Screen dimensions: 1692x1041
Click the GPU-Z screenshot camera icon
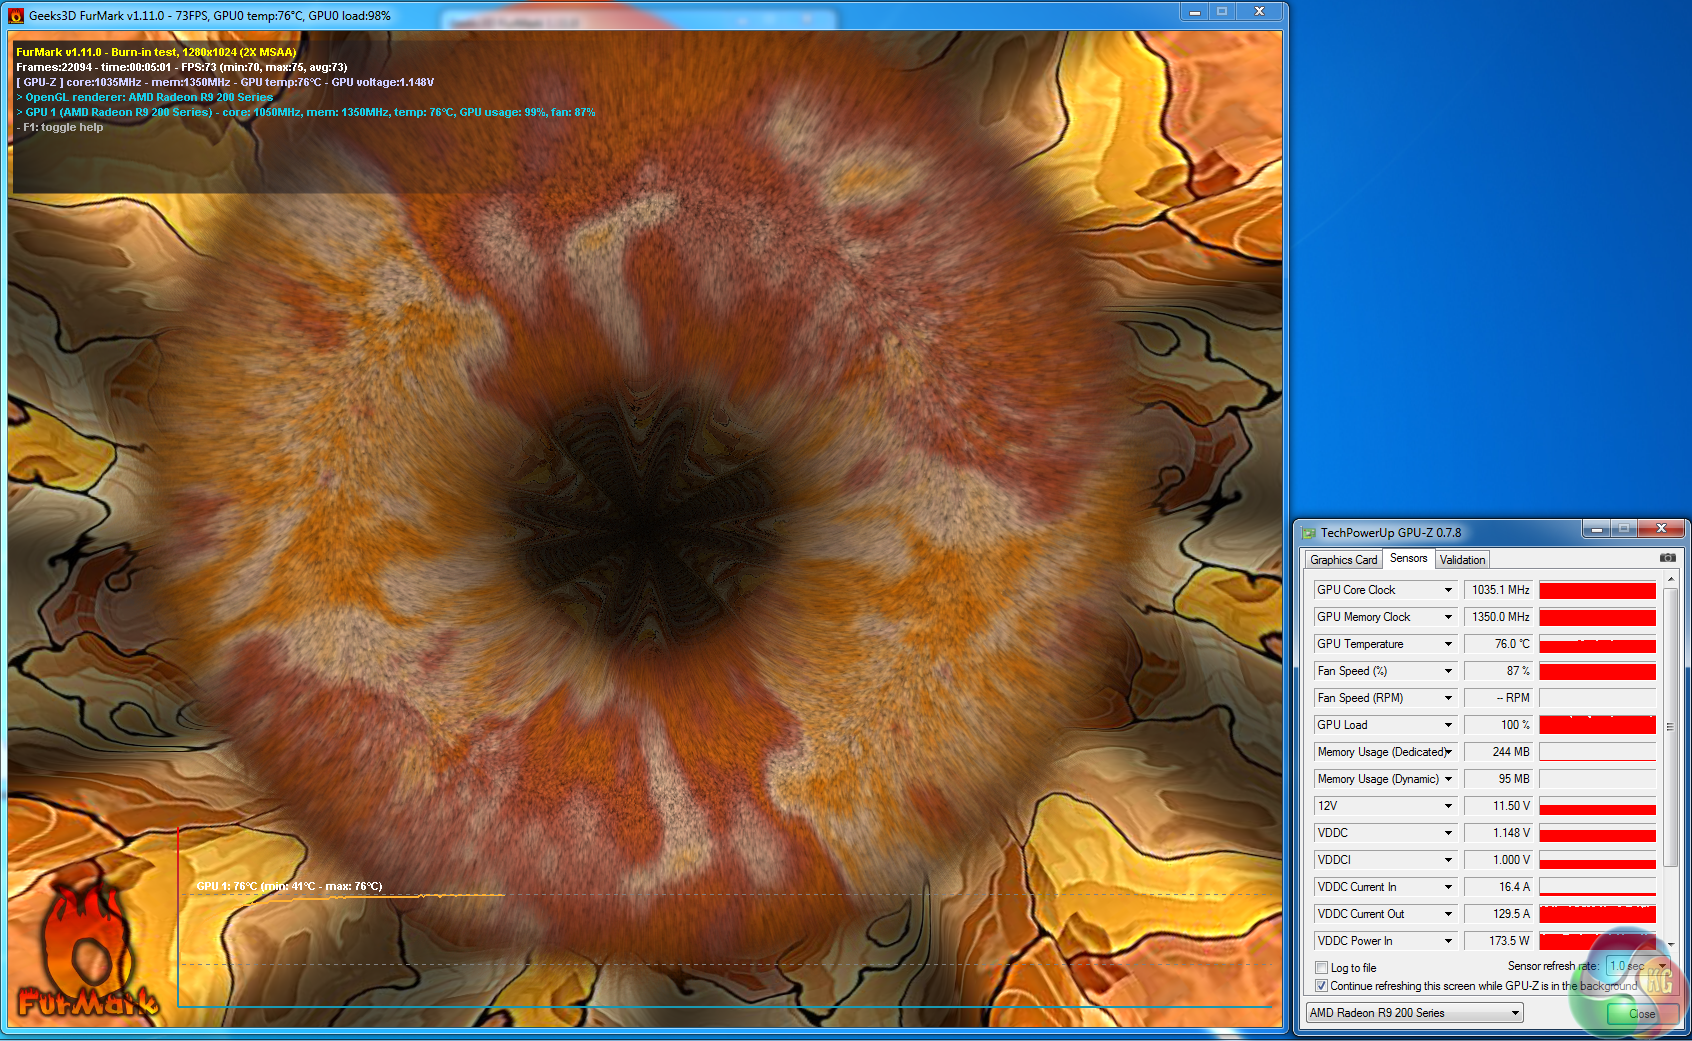tap(1668, 558)
